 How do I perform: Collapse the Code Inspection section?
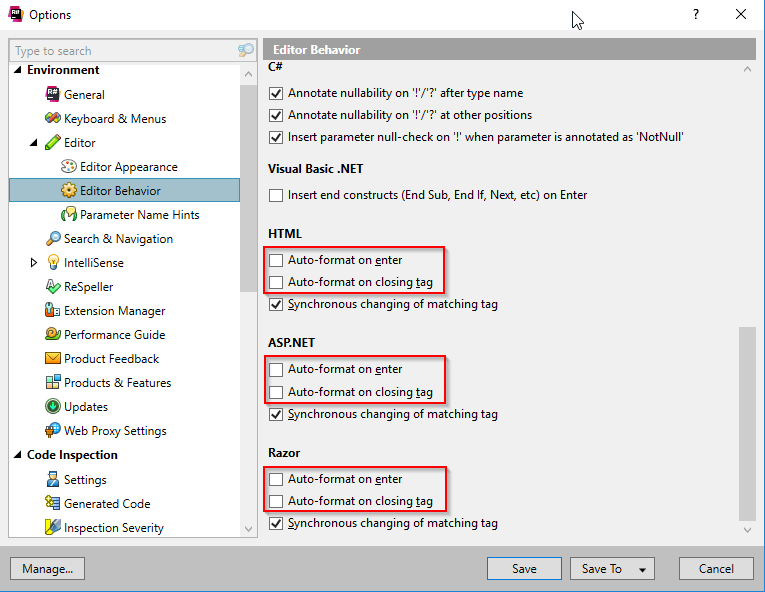(18, 455)
